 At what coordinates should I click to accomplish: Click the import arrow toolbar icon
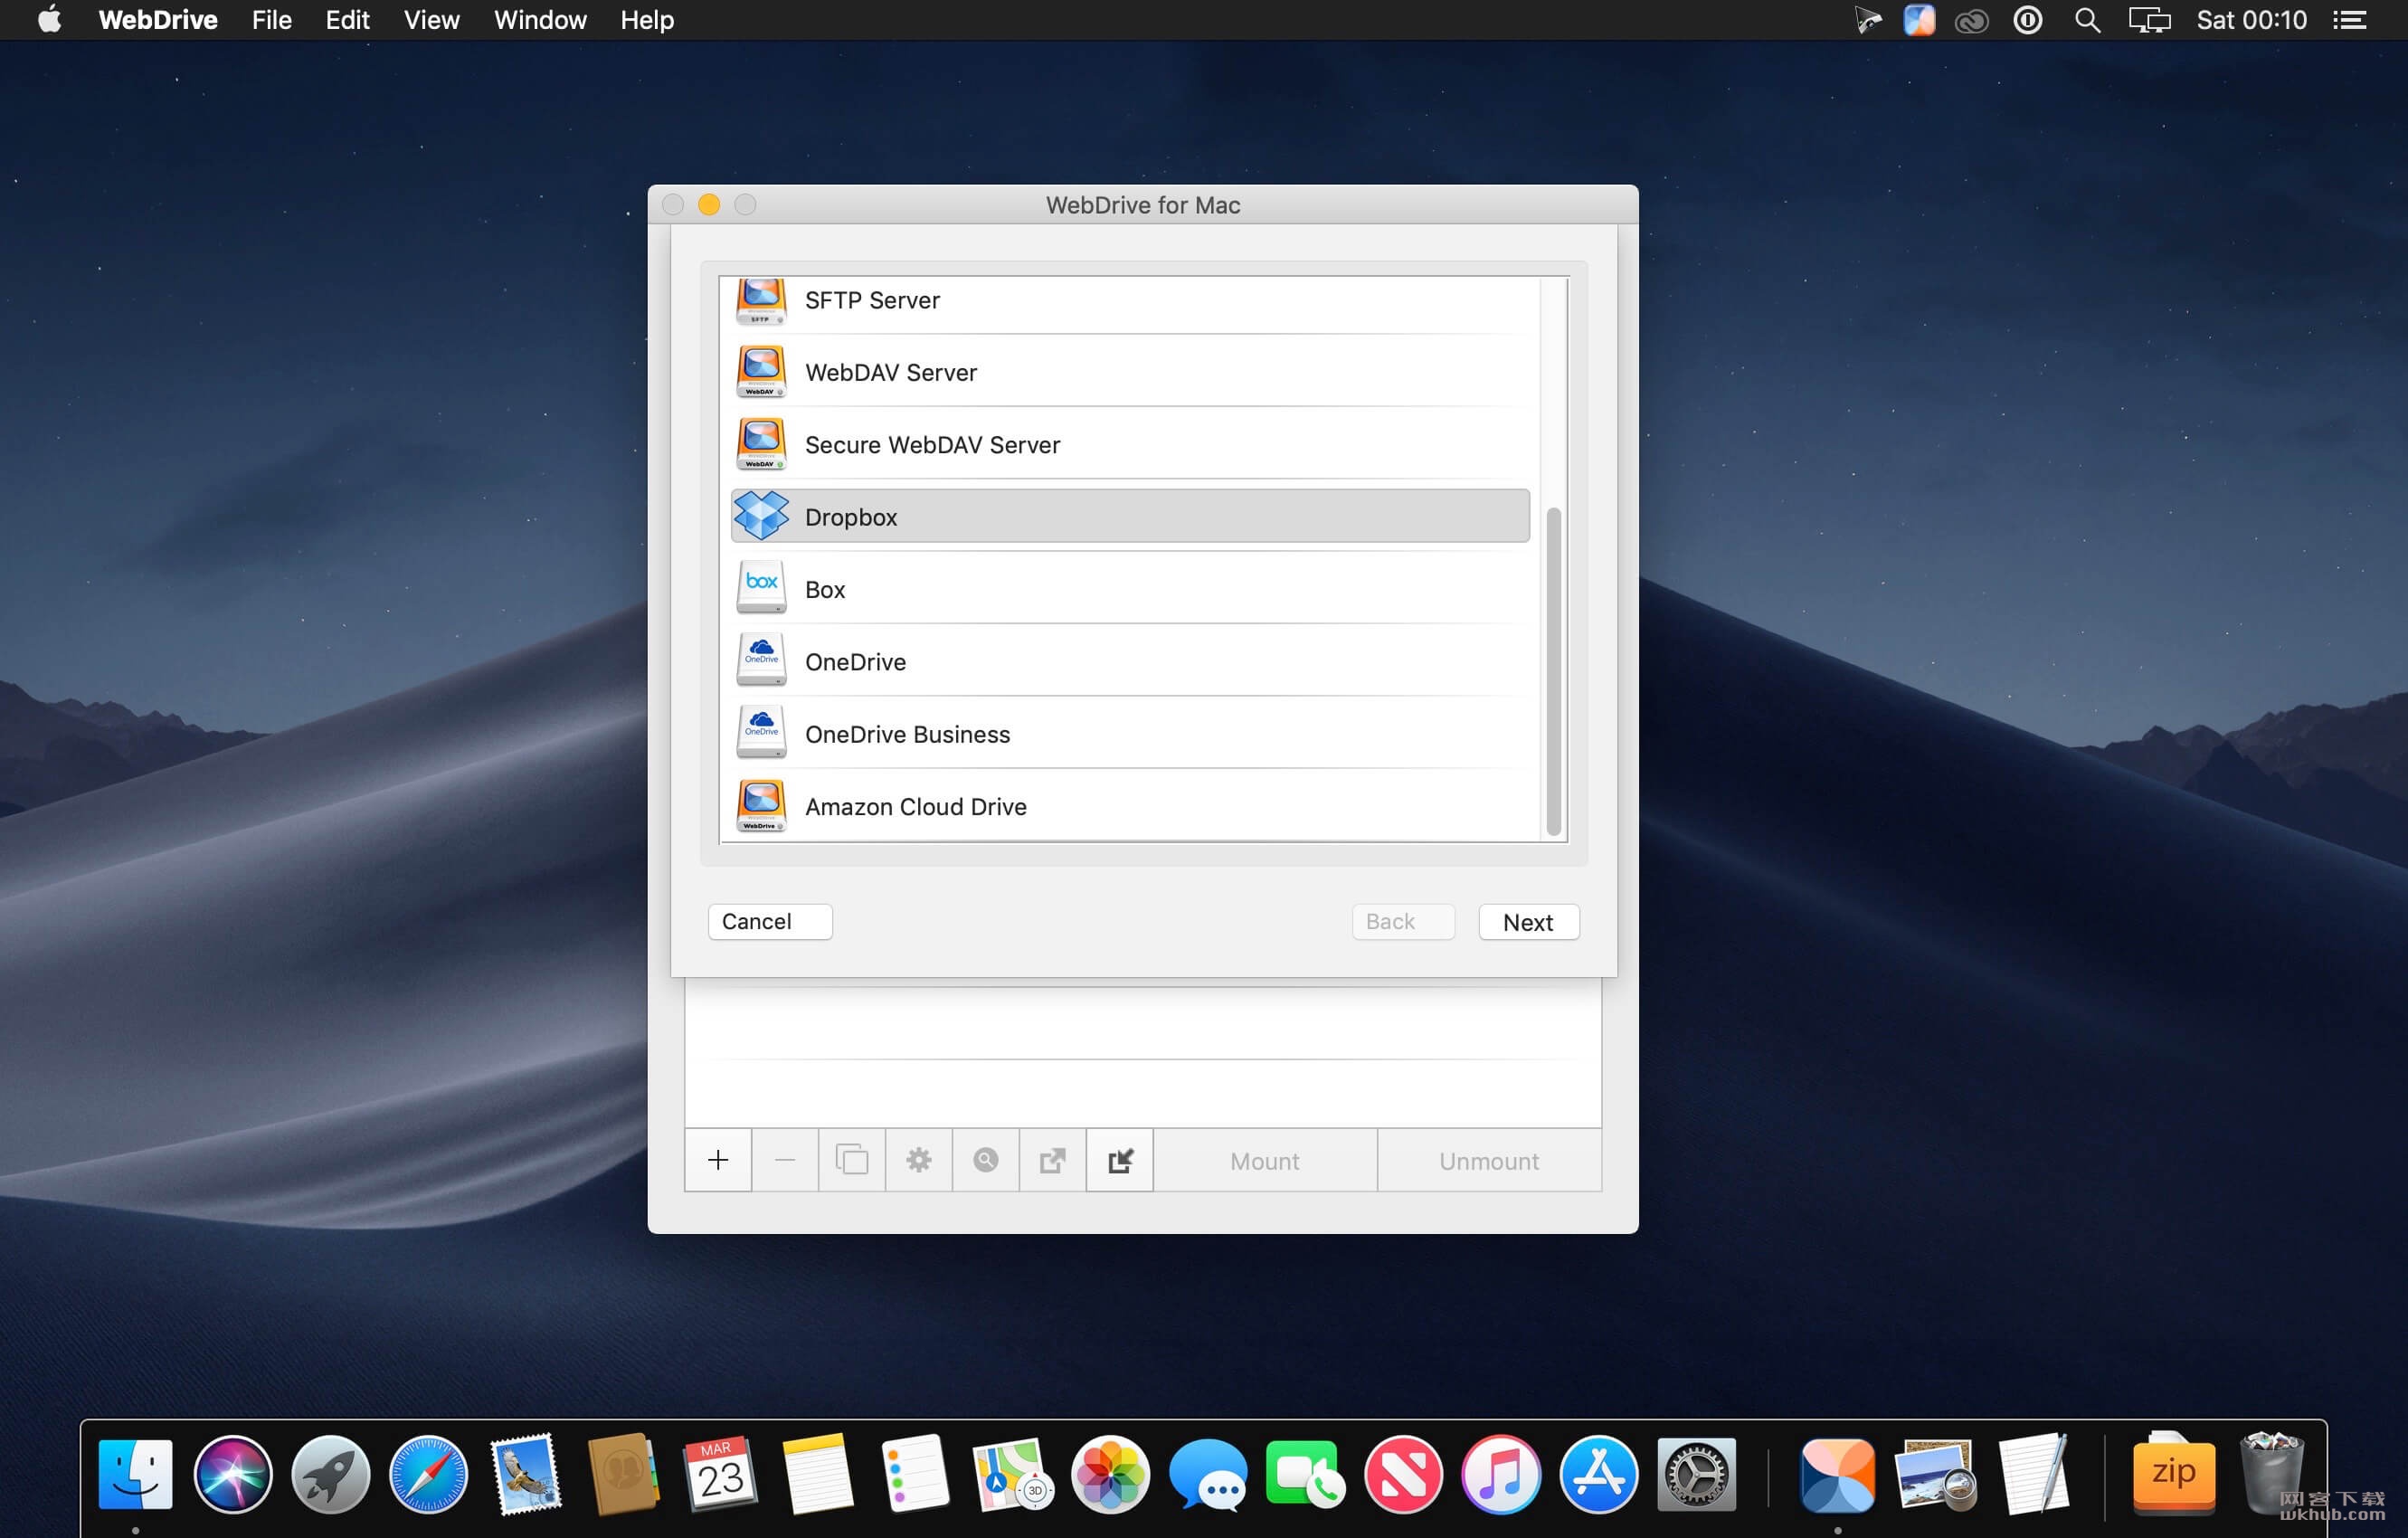(1120, 1160)
